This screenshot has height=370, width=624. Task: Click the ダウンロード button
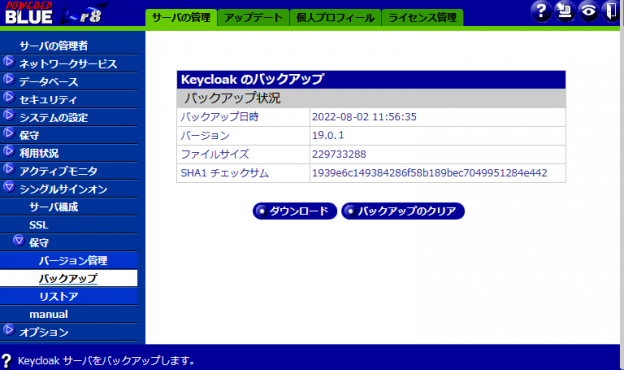click(294, 211)
